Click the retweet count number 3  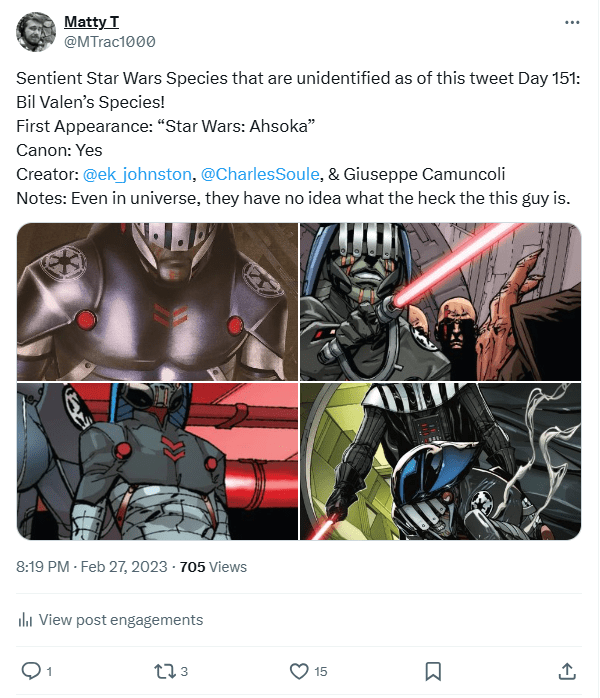click(184, 671)
